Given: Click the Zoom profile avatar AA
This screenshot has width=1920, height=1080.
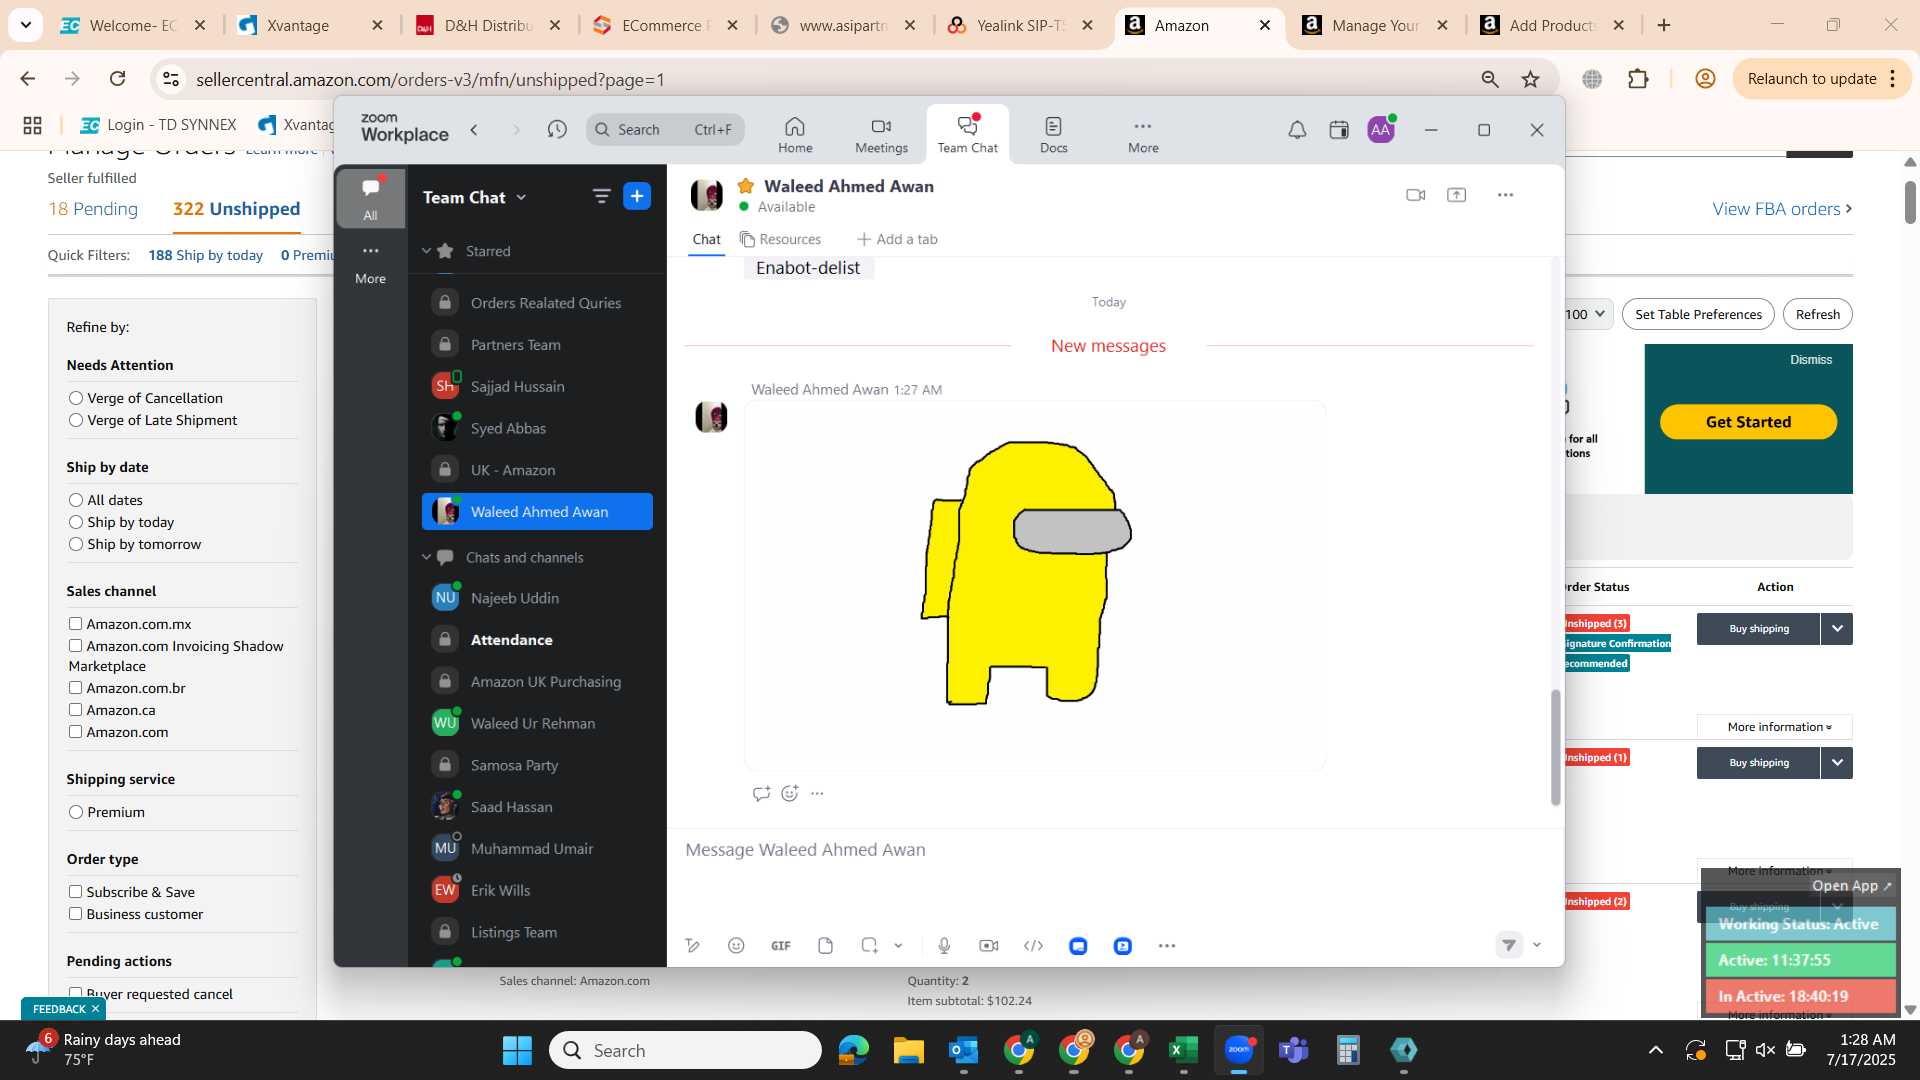Looking at the screenshot, I should (x=1381, y=130).
